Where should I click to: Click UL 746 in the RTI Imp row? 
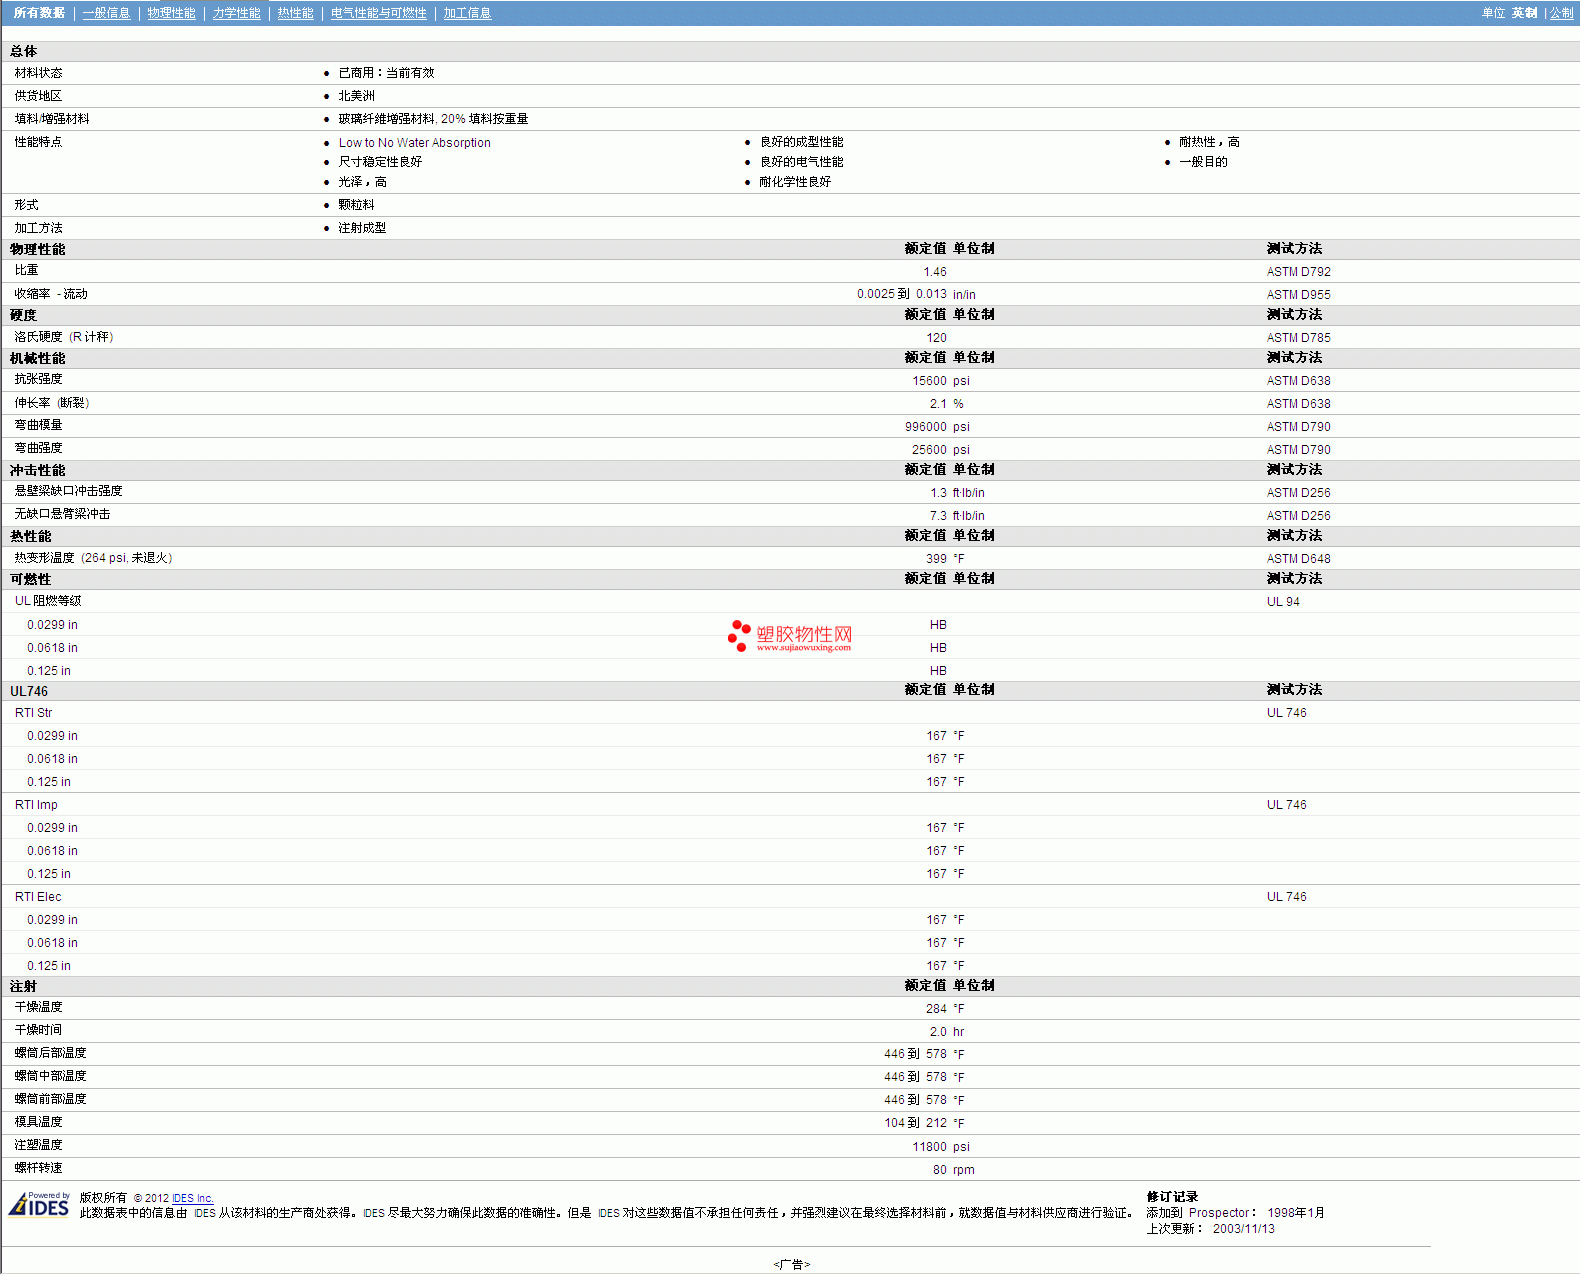click(x=1286, y=805)
